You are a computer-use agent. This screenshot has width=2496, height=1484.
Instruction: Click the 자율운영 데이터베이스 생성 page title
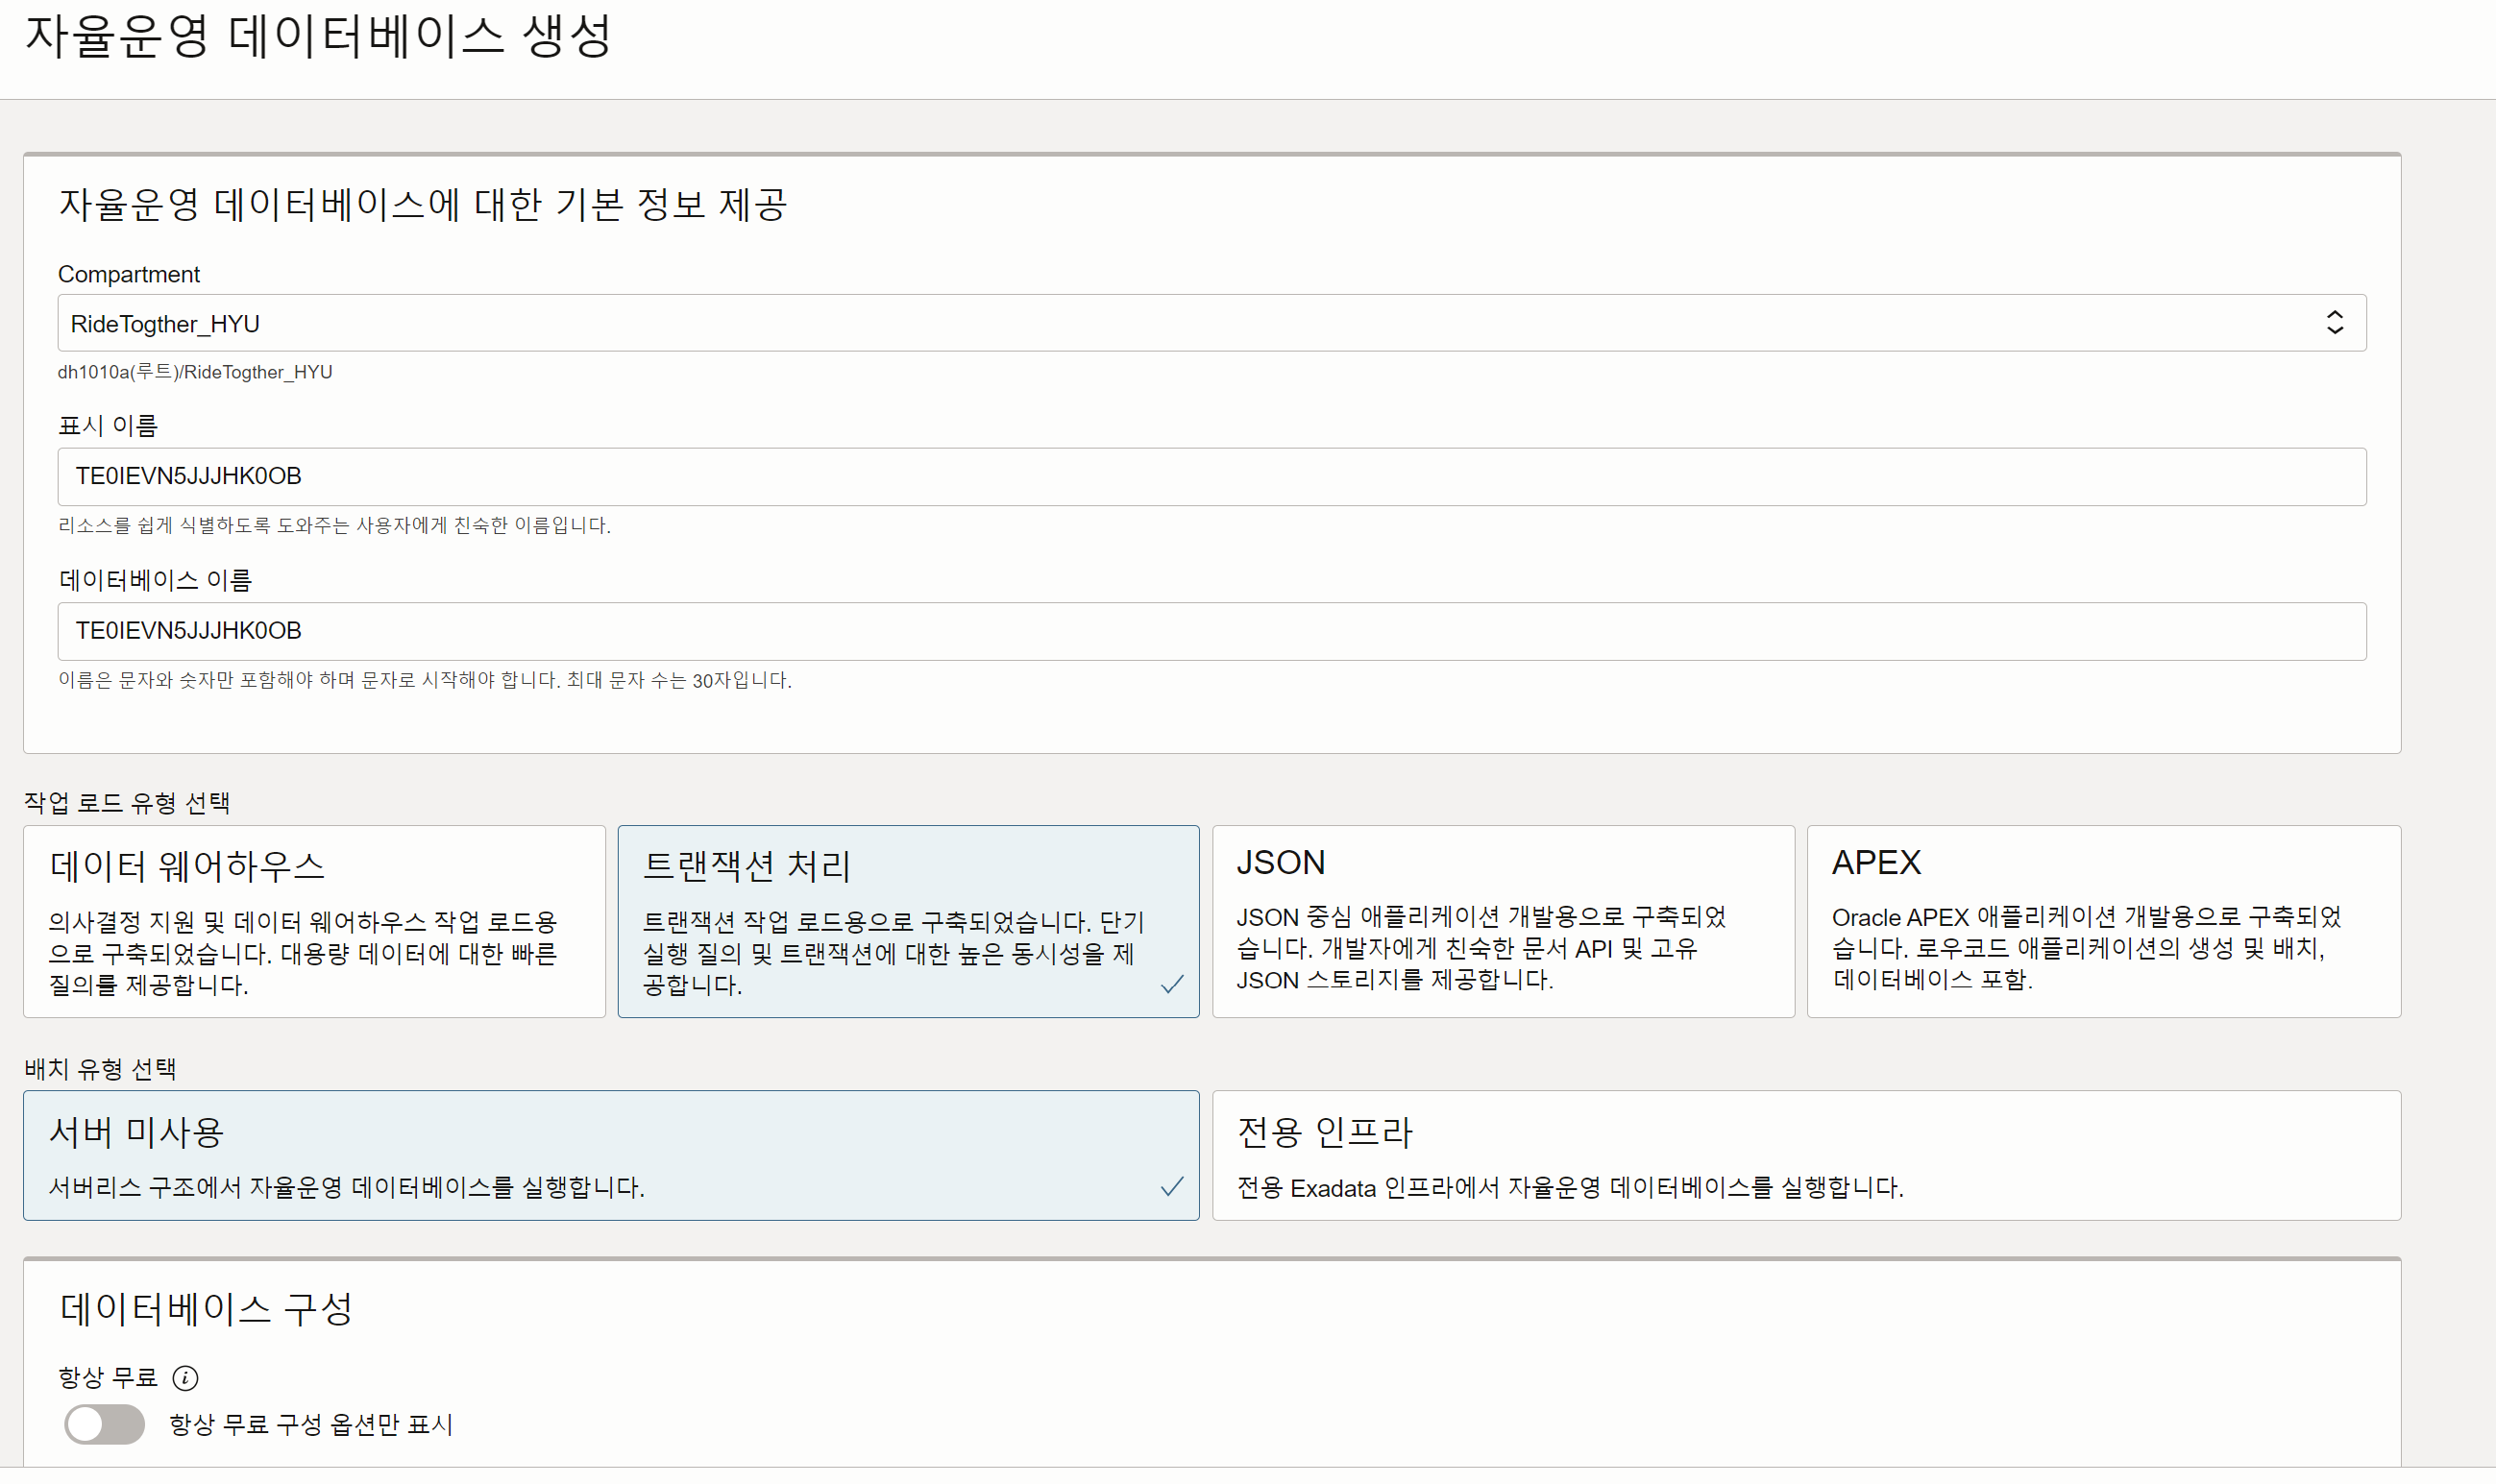[317, 36]
